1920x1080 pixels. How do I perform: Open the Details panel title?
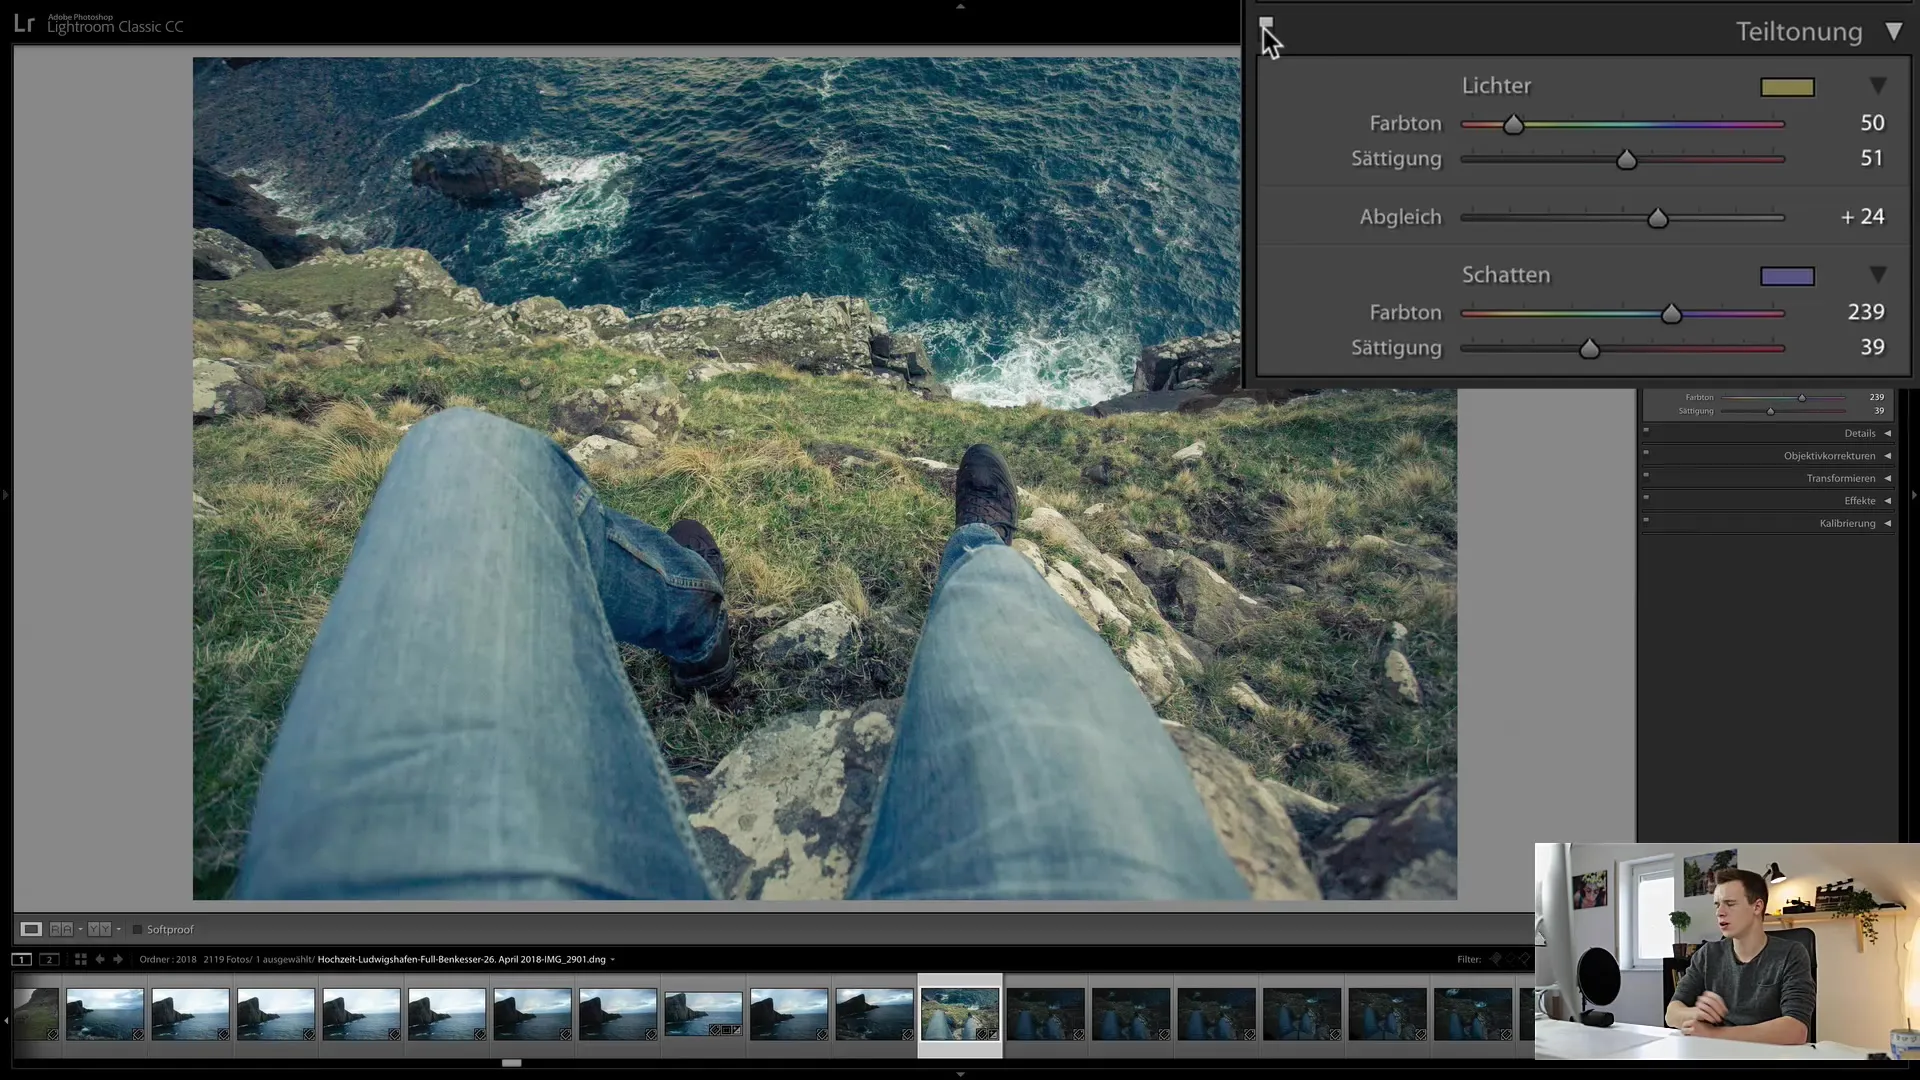click(x=1860, y=434)
